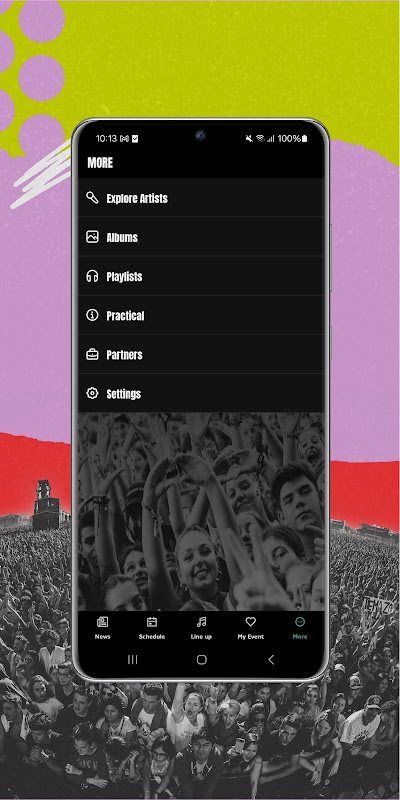Tap the gear icon beside Settings
This screenshot has height=800, width=400.
(x=92, y=393)
